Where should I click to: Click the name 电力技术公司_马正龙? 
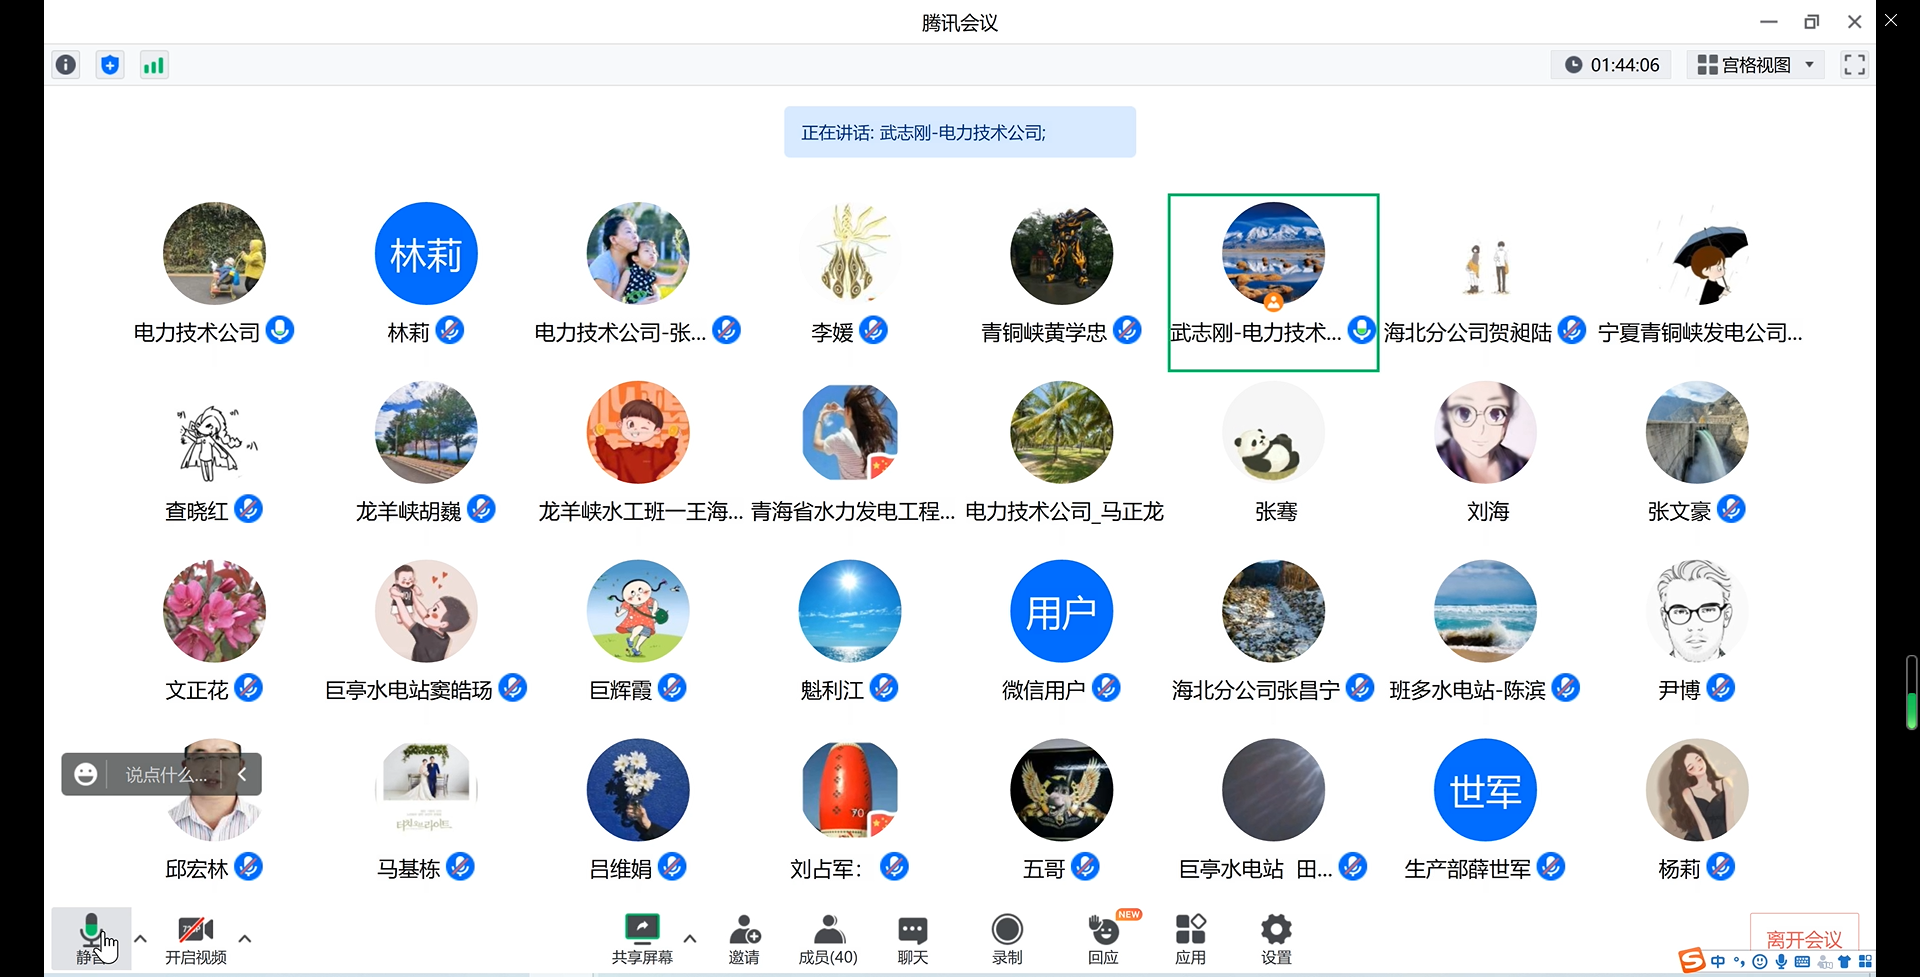click(x=1064, y=511)
